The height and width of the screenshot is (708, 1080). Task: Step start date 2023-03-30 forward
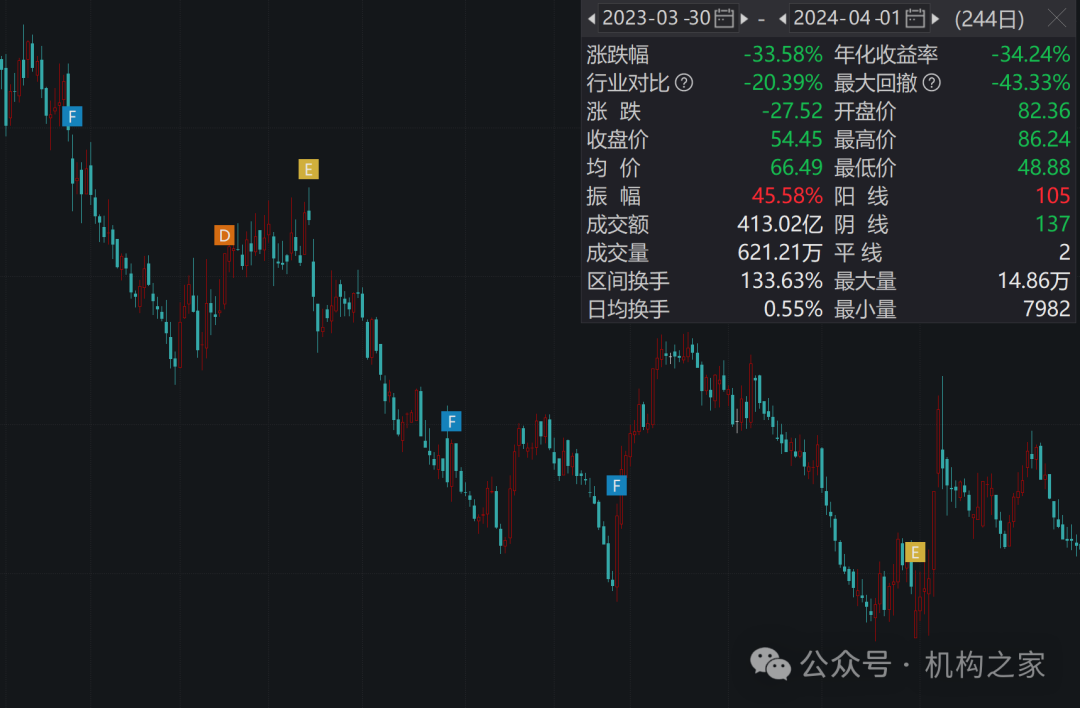tap(744, 19)
